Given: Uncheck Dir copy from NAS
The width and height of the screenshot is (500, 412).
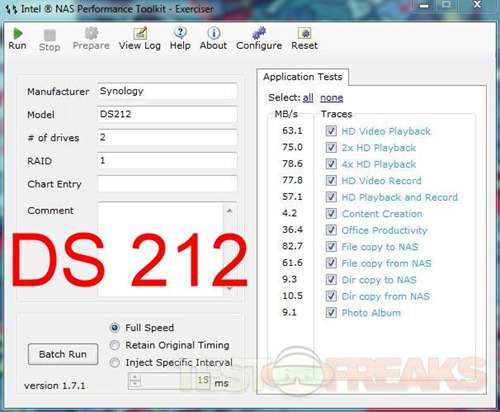Looking at the screenshot, I should click(x=331, y=296).
